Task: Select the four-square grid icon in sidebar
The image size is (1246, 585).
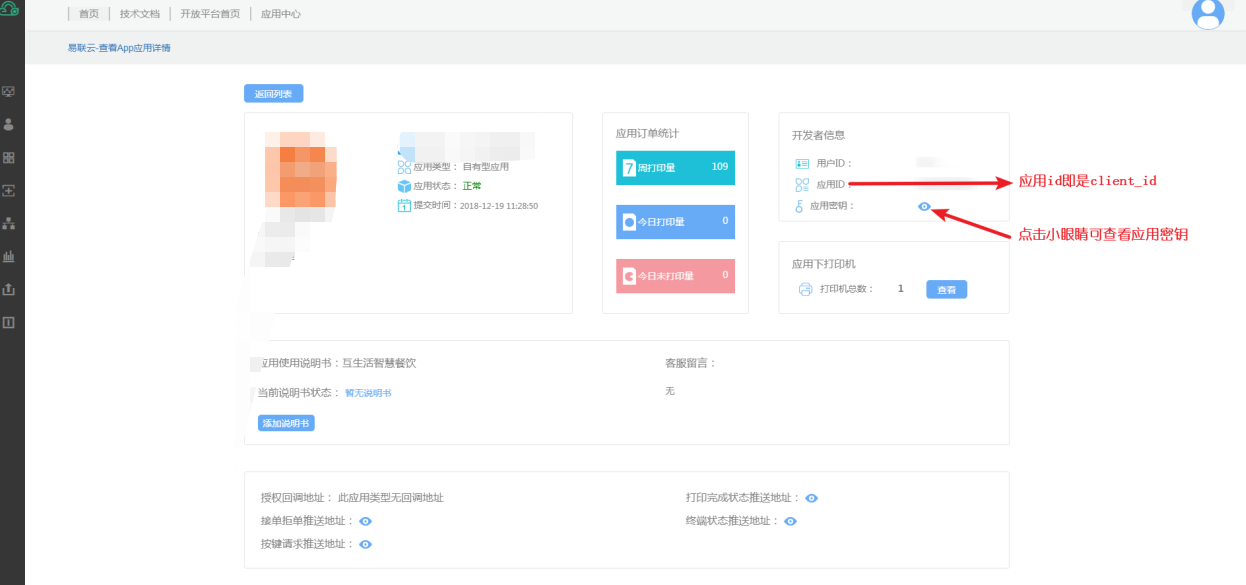Action: coord(9,158)
